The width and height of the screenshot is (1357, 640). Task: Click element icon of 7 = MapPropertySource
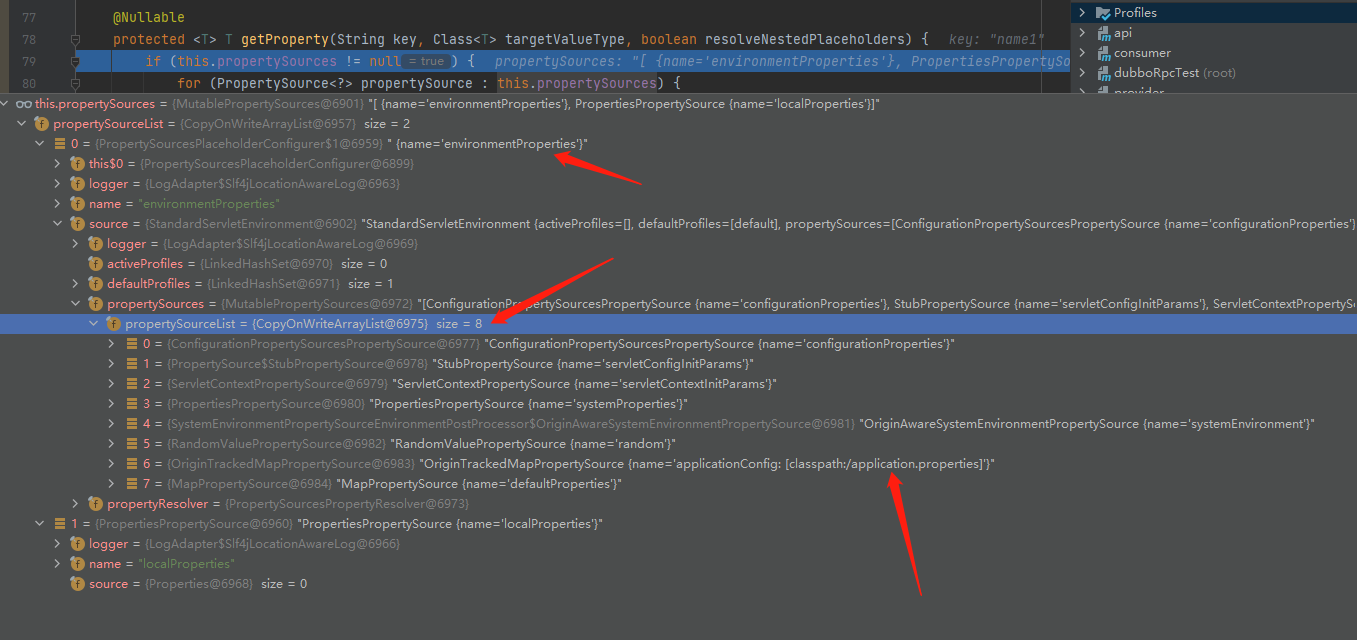coord(131,484)
